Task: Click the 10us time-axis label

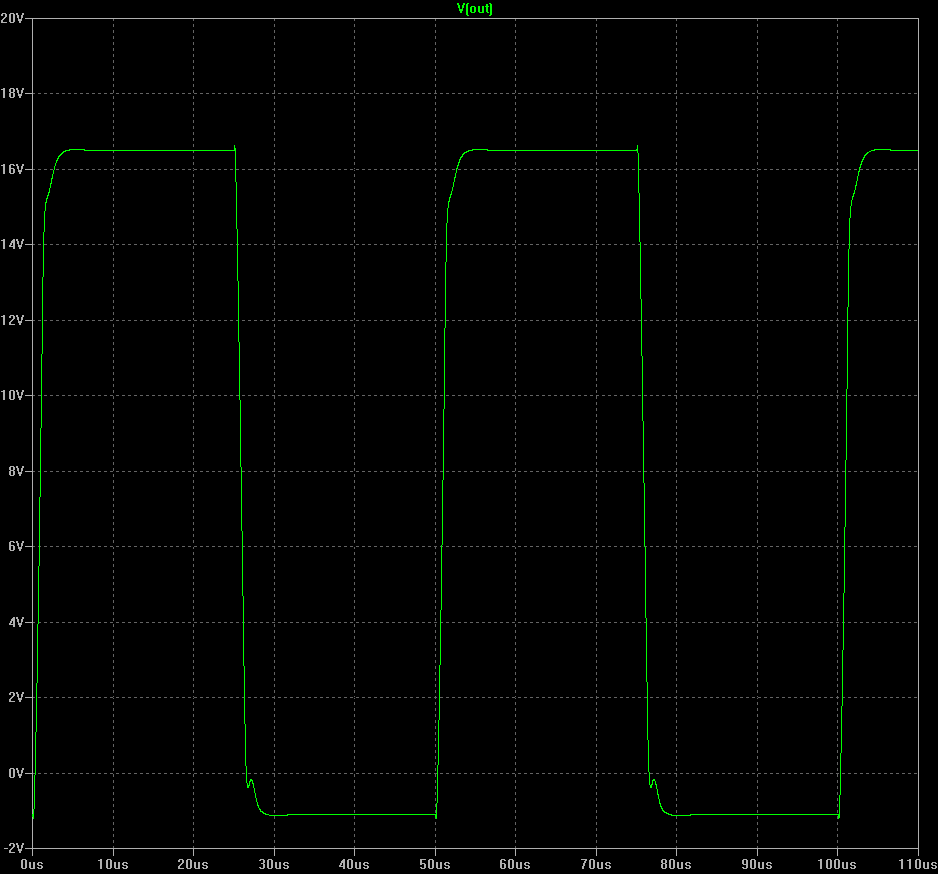Action: (113, 864)
